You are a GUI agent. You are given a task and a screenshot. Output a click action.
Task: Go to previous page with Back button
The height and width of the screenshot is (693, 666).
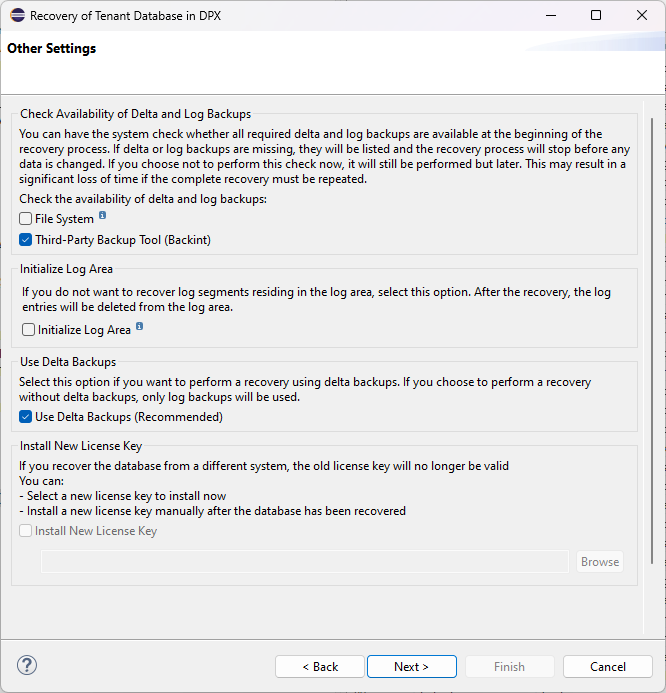320,667
